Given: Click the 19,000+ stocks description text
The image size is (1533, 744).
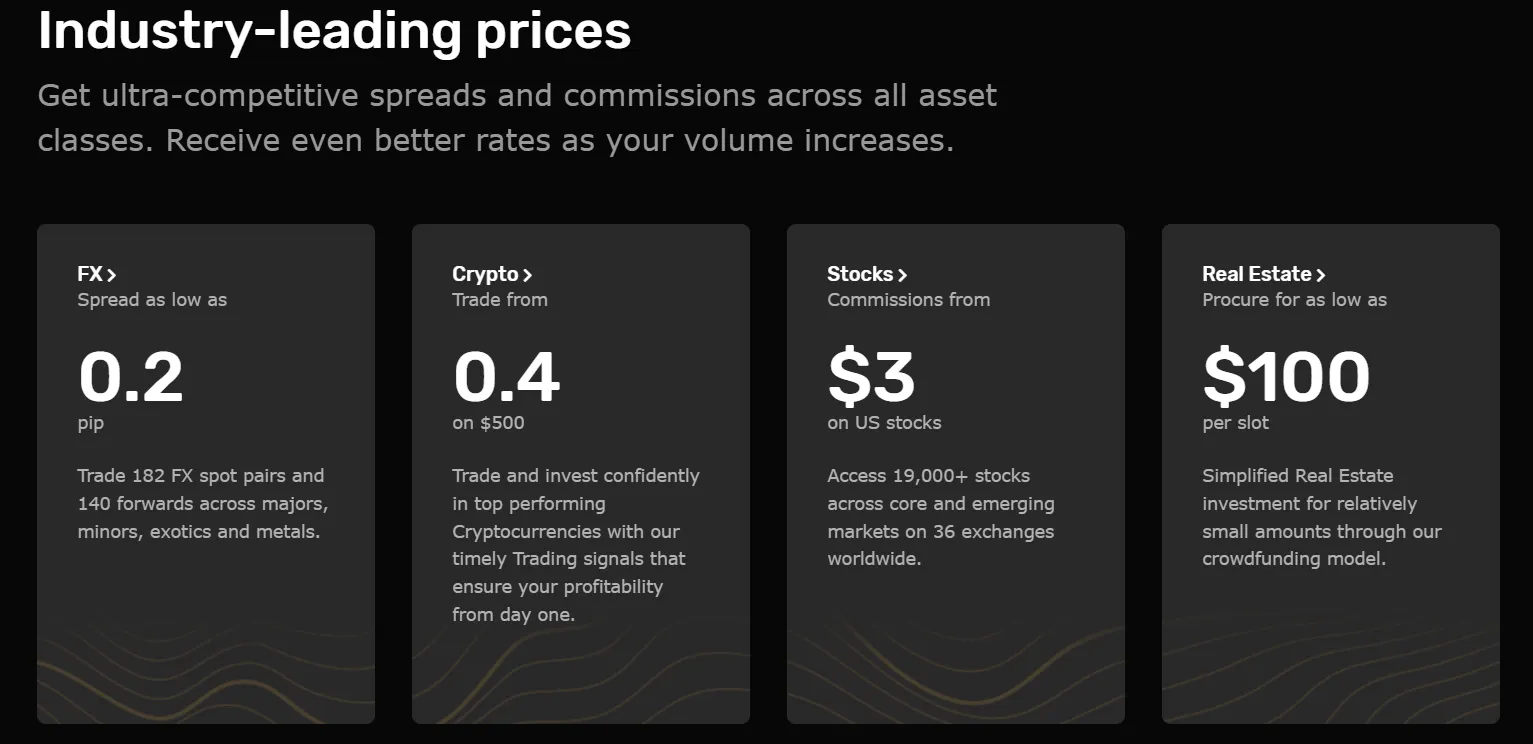Looking at the screenshot, I should pyautogui.click(x=940, y=517).
